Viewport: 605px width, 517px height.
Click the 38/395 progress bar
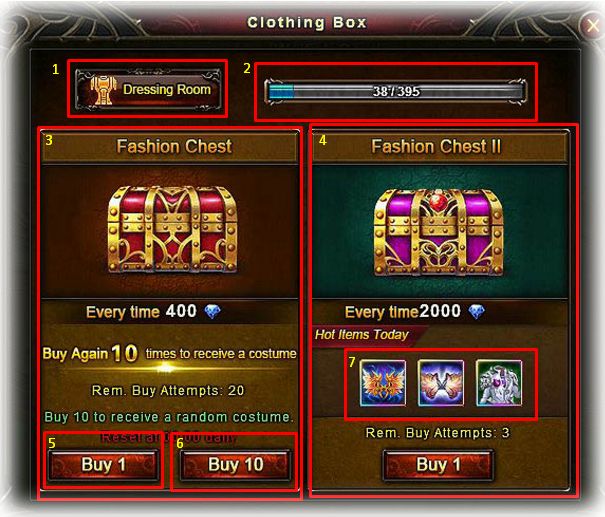click(395, 91)
